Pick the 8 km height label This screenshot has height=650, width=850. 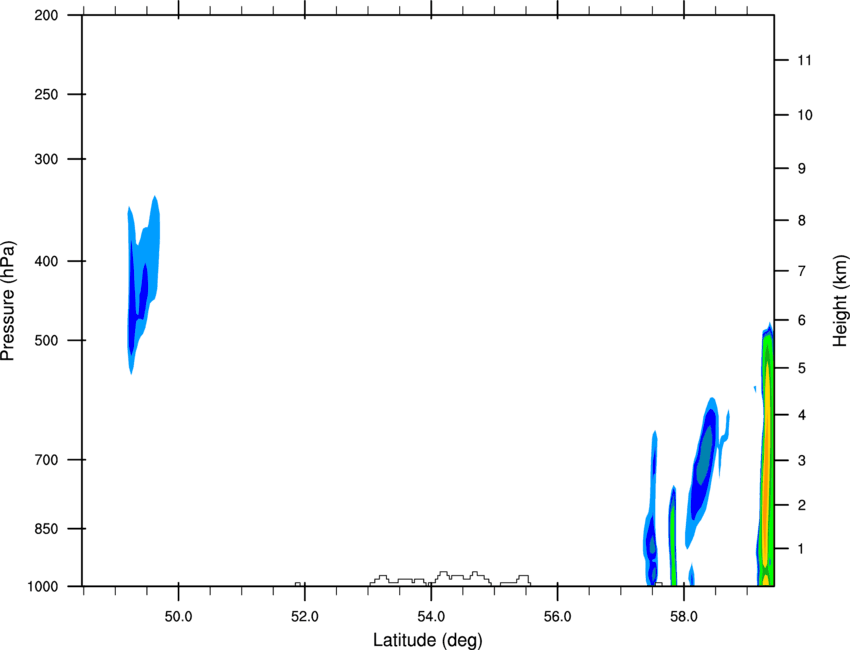pyautogui.click(x=802, y=221)
